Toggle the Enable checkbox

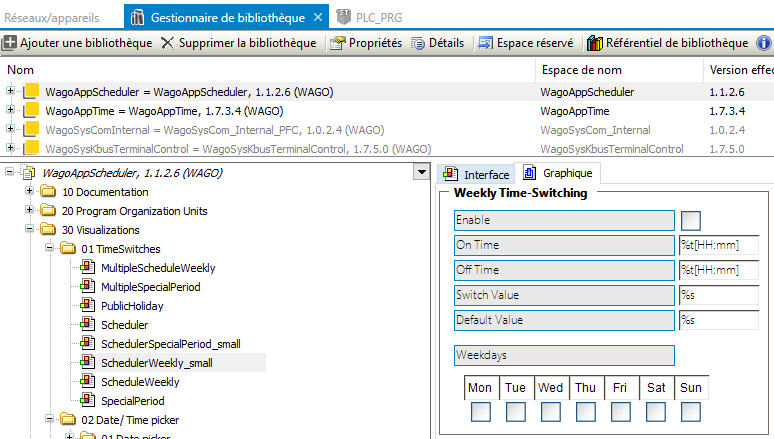[690, 220]
